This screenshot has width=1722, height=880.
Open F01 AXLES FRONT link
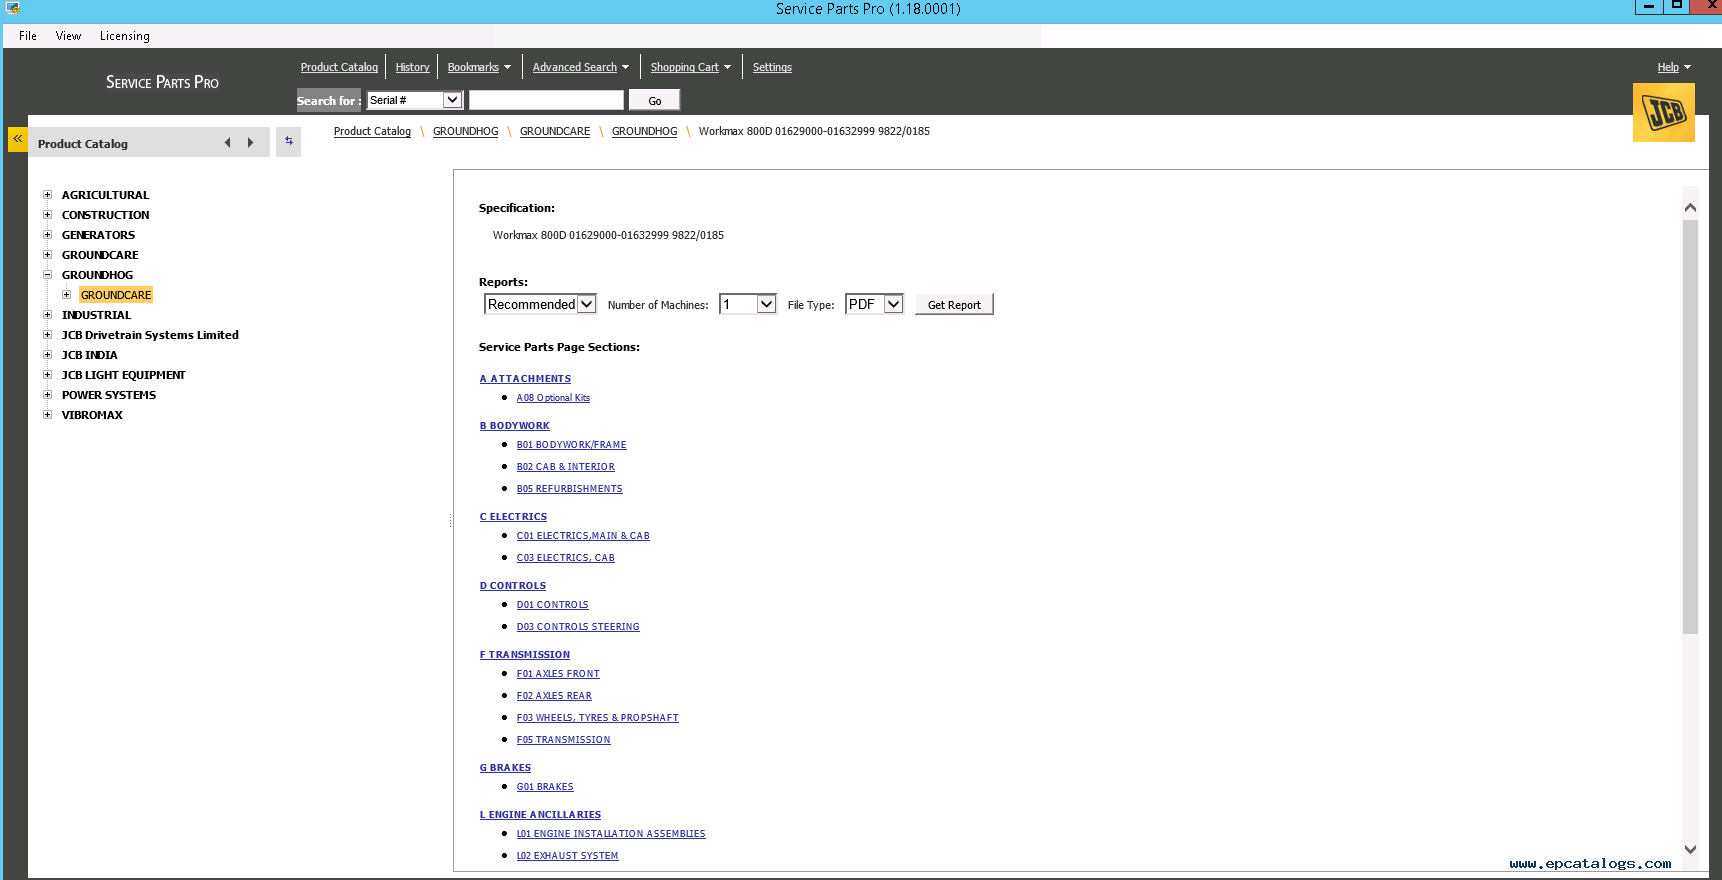pos(558,674)
